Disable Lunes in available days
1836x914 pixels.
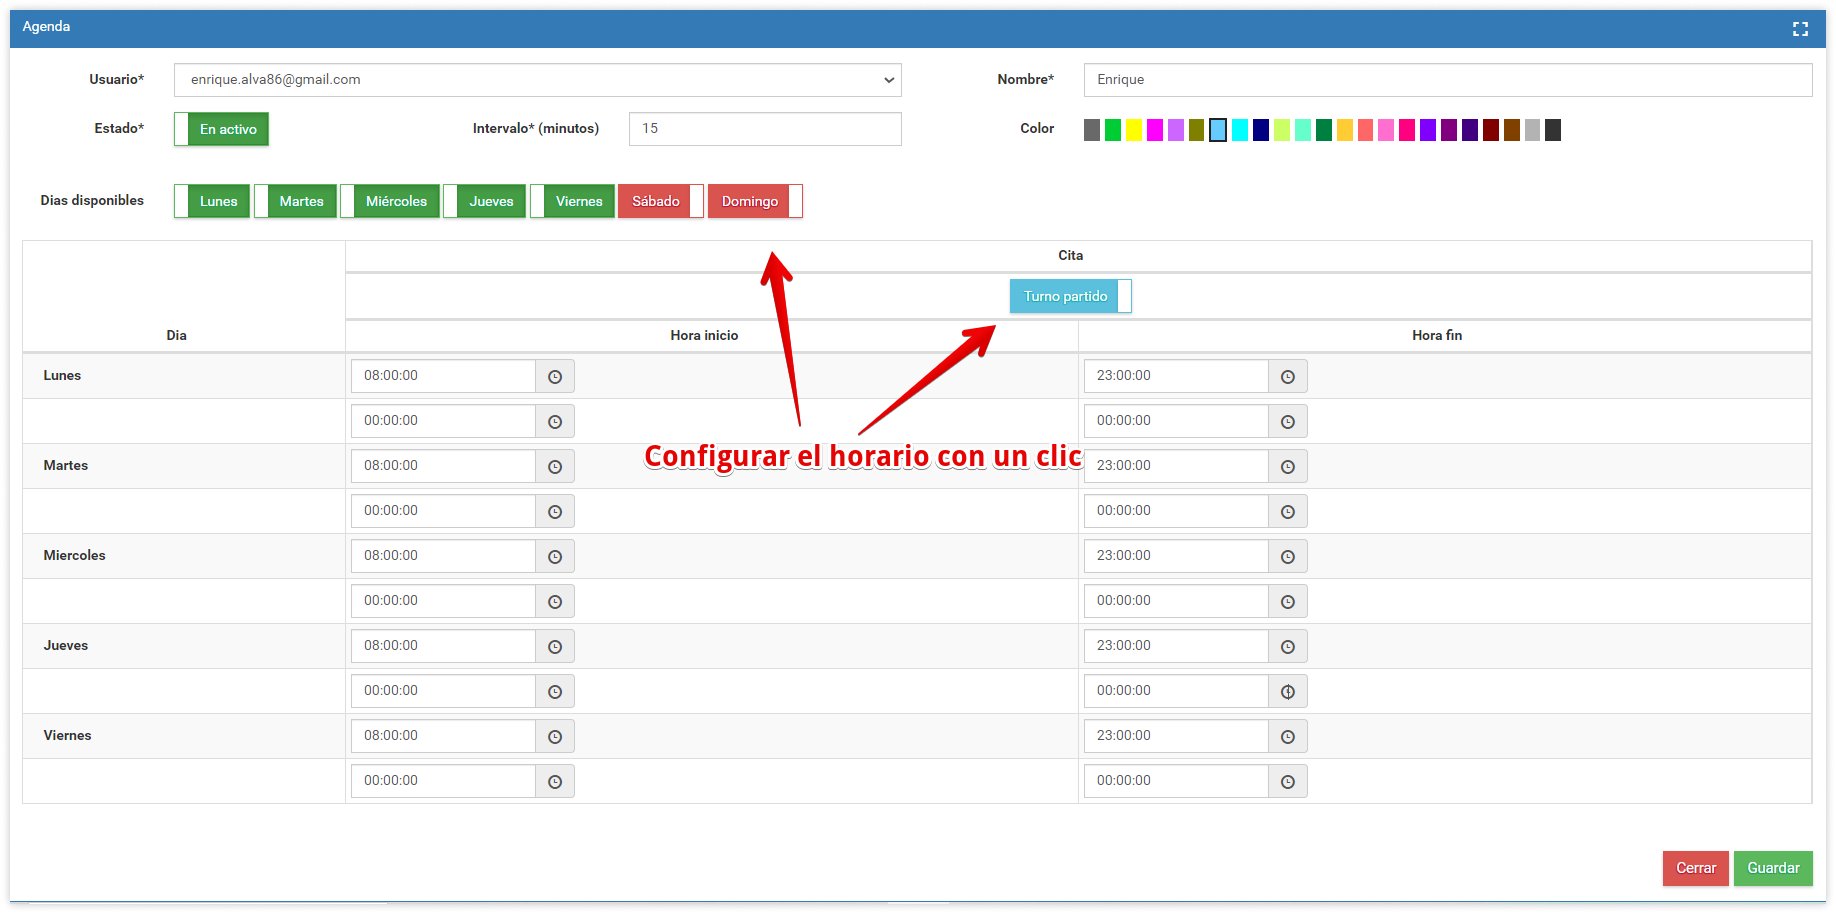click(x=212, y=201)
